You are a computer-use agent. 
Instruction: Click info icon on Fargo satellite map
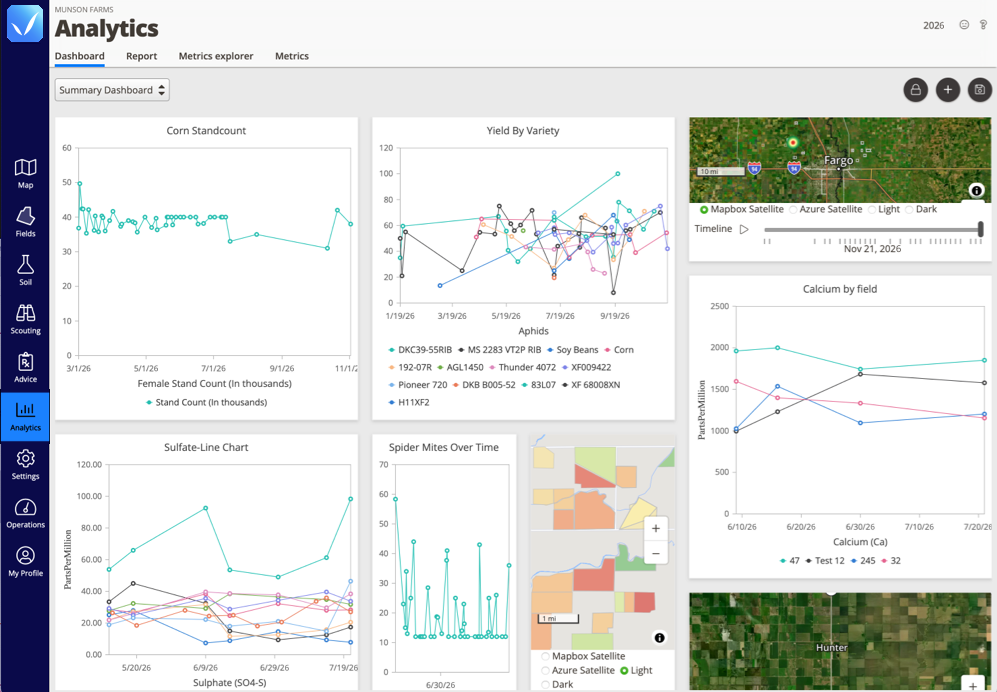[x=976, y=190]
